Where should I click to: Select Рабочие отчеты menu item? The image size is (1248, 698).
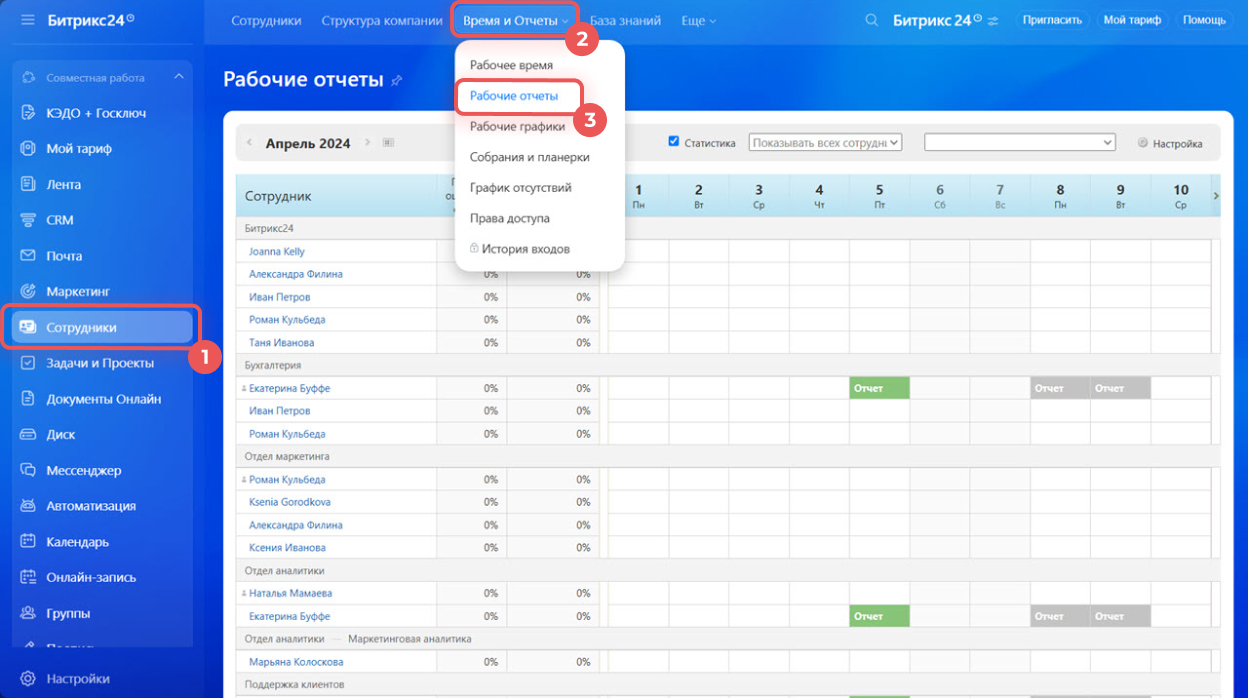pyautogui.click(x=514, y=96)
